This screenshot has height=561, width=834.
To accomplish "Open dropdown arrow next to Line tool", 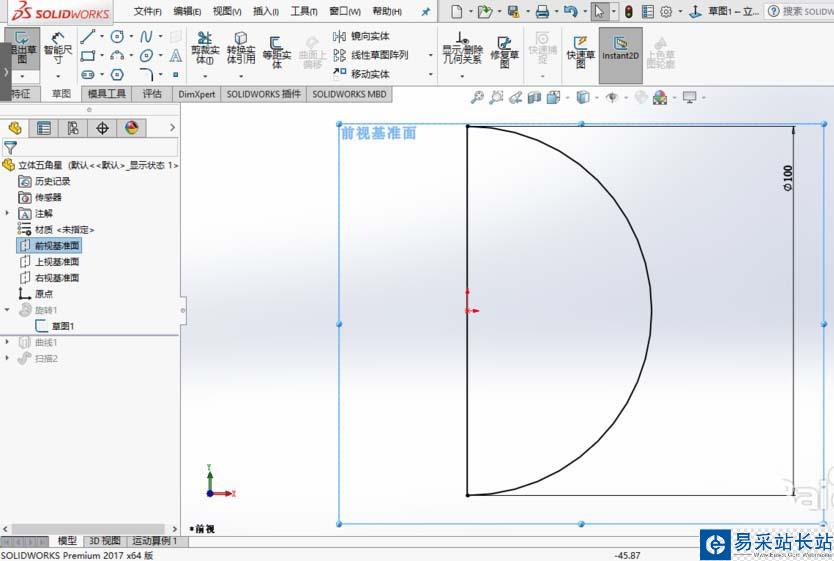I will click(102, 36).
